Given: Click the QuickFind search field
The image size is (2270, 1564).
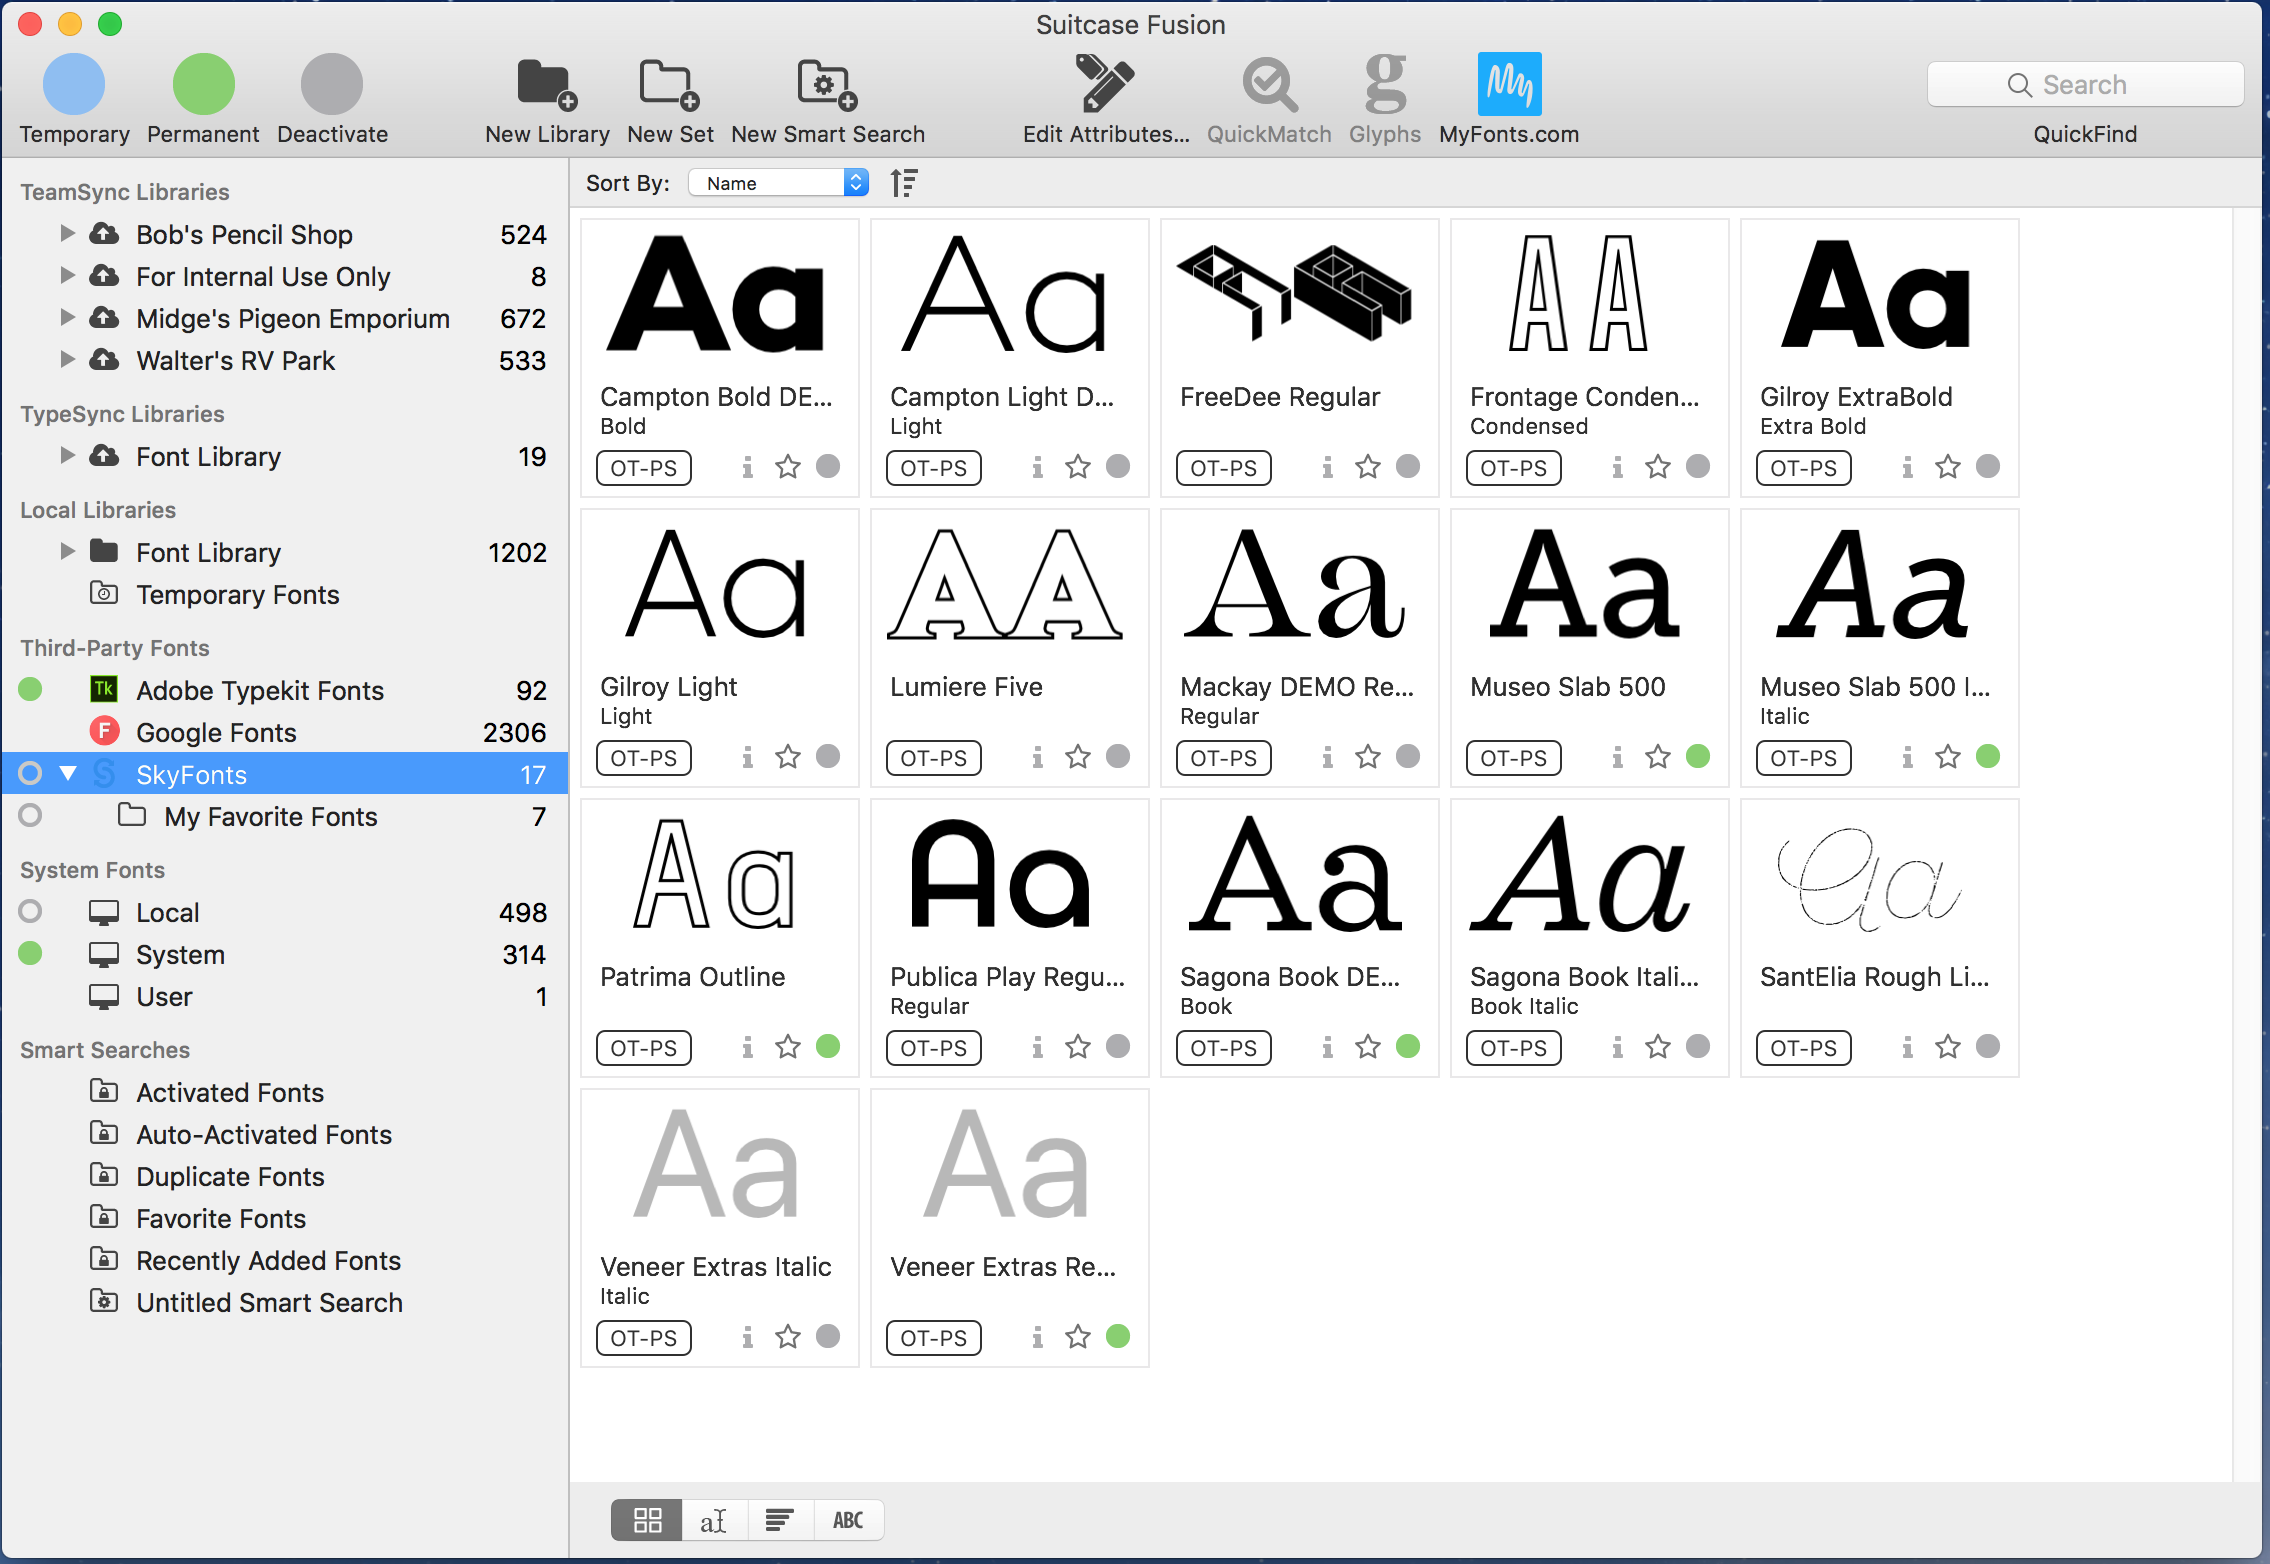Looking at the screenshot, I should coord(2084,85).
